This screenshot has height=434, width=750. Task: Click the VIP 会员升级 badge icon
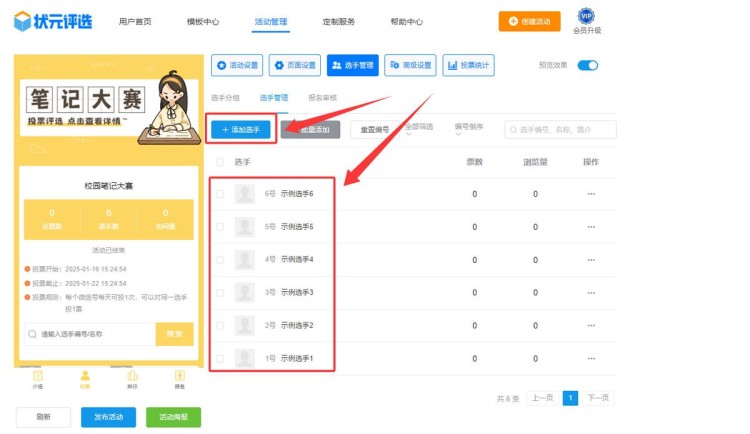(x=586, y=16)
